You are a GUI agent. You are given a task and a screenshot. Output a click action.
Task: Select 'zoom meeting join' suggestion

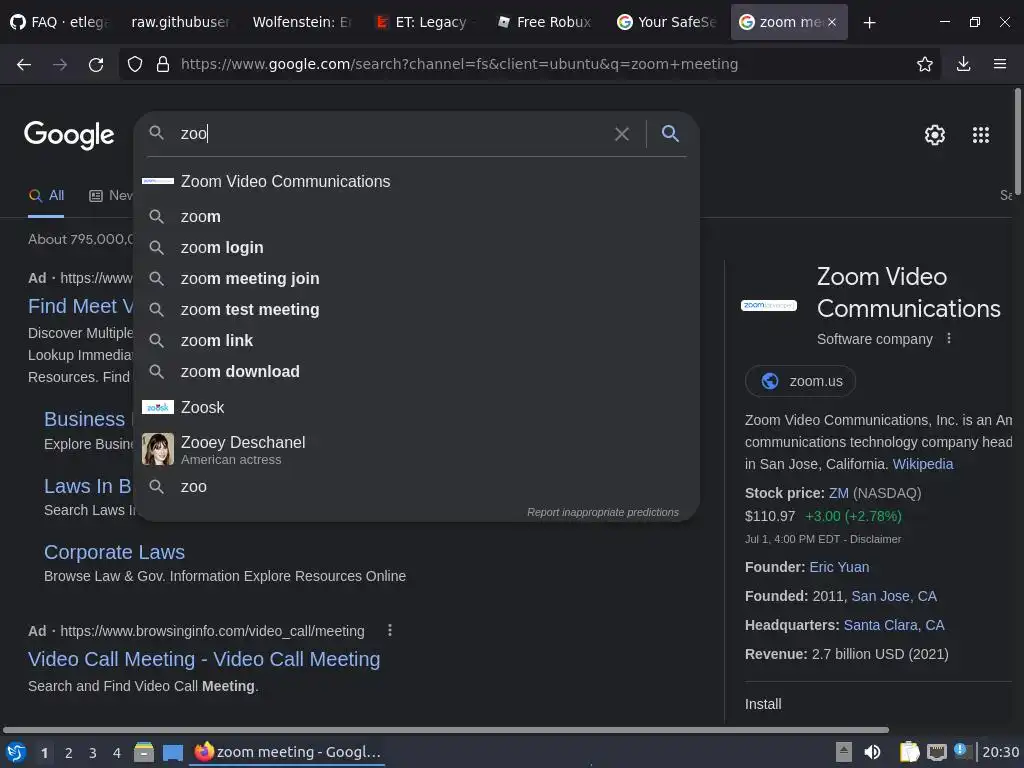[416, 278]
